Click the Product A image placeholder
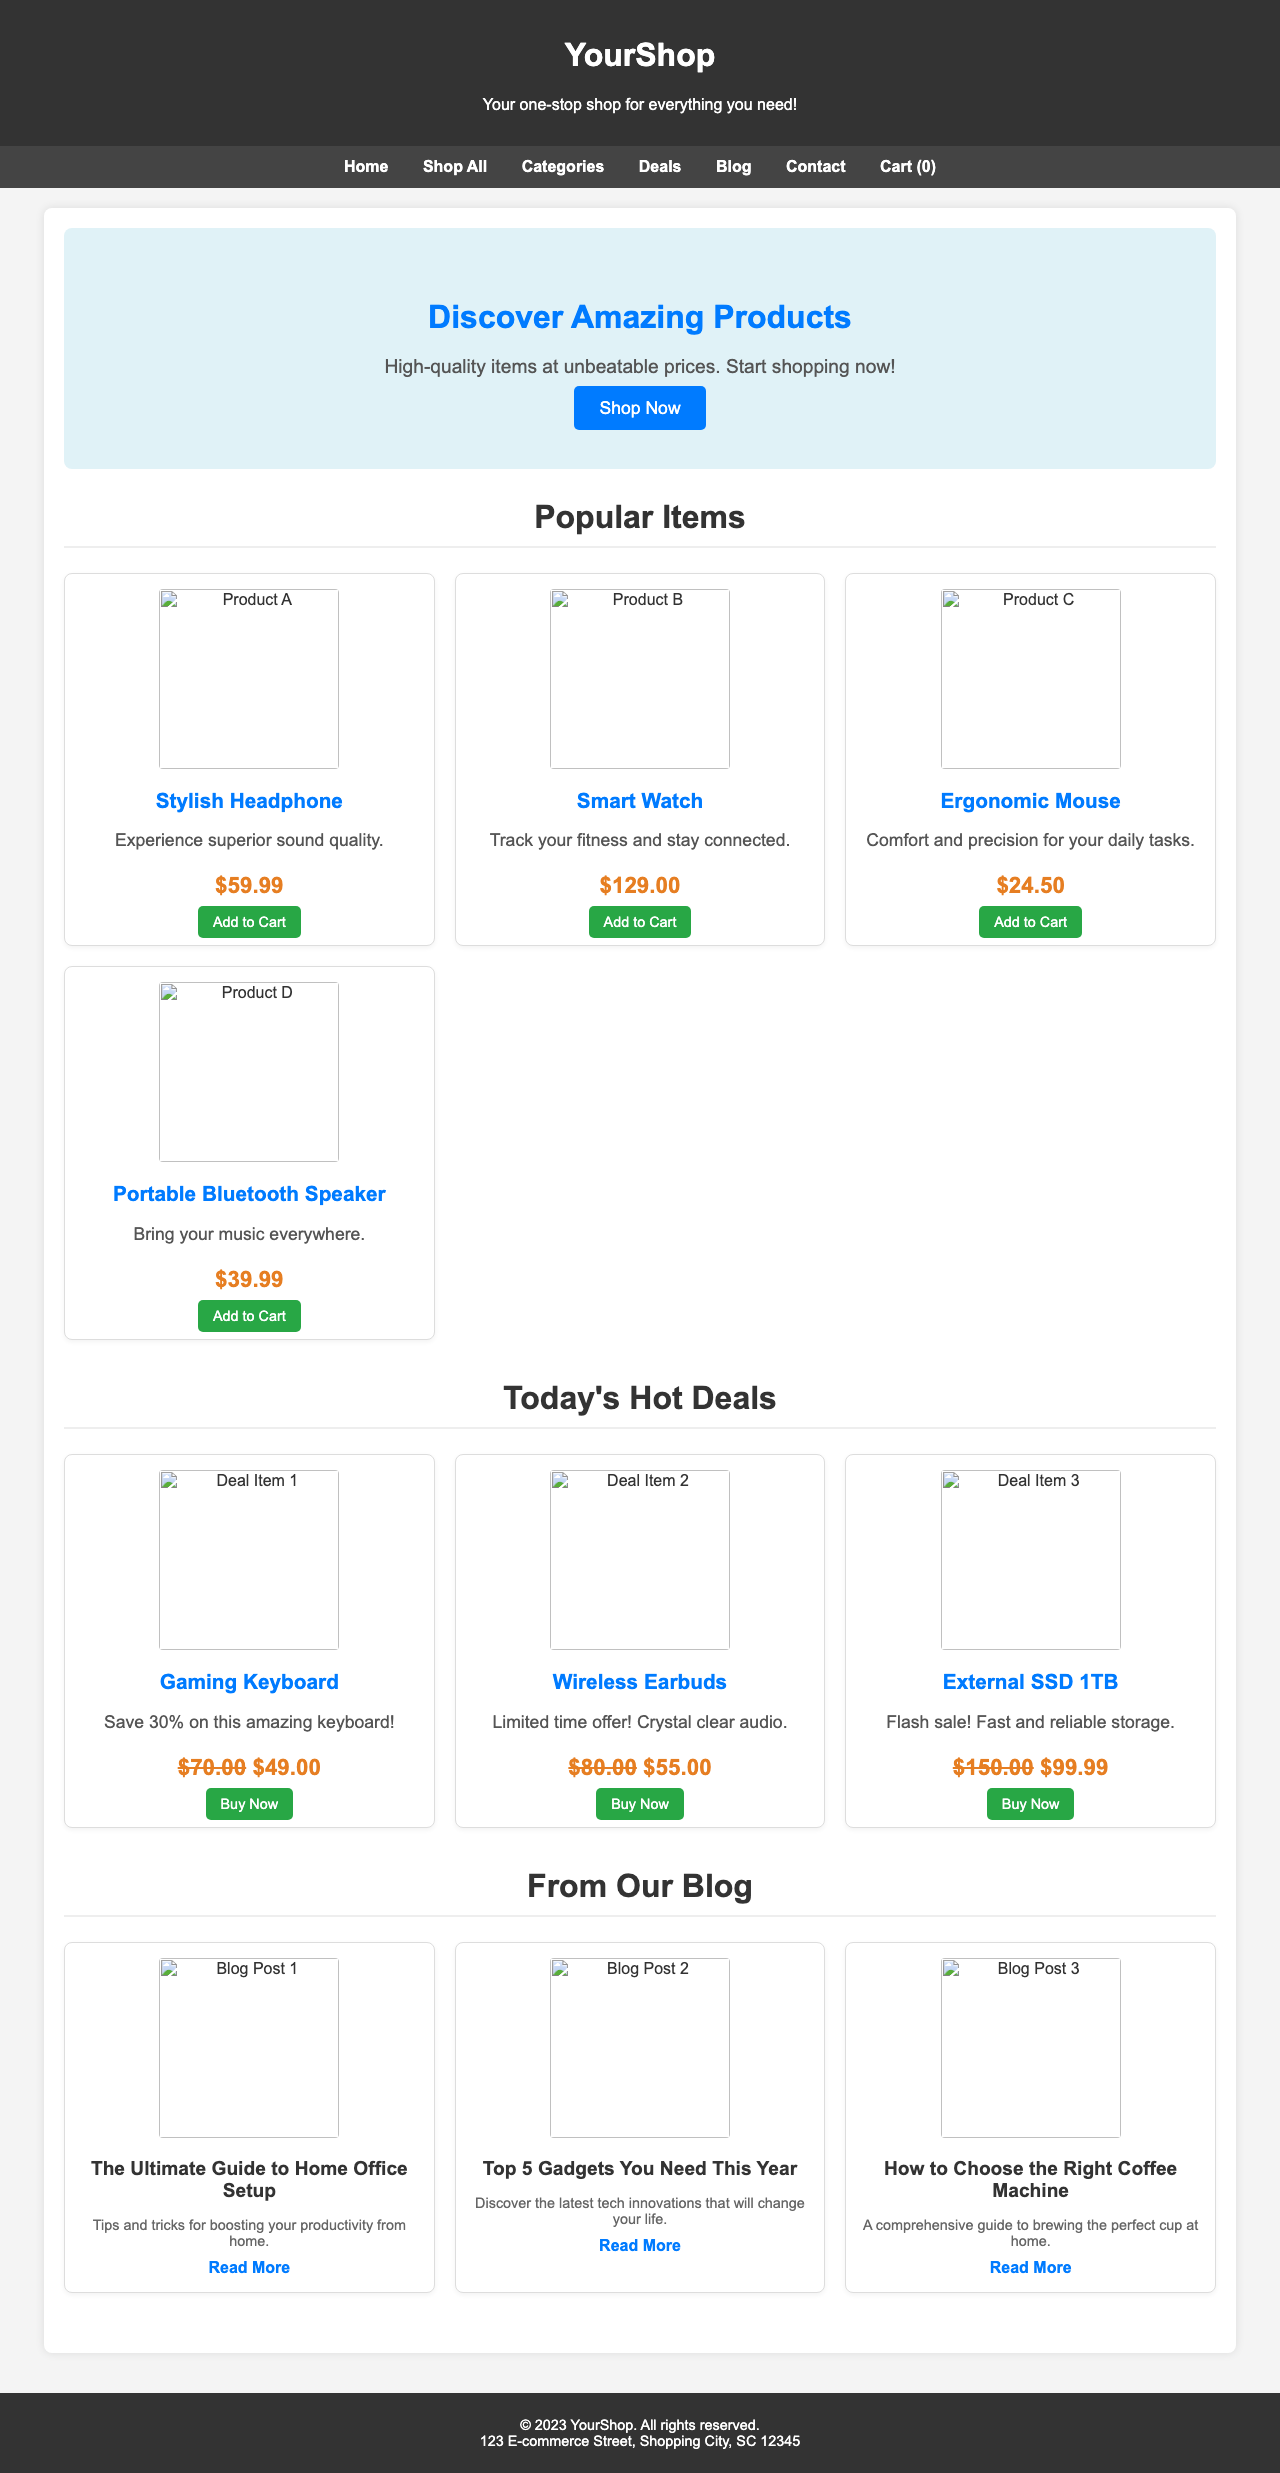 249,680
